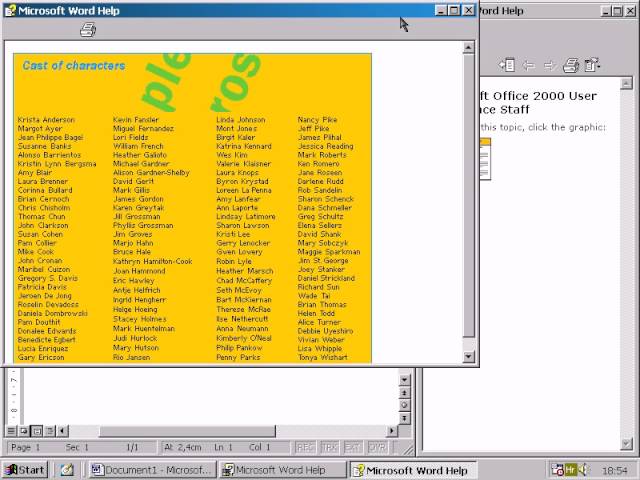
Task: Click the 'Cast of characters' heading
Action: [74, 65]
